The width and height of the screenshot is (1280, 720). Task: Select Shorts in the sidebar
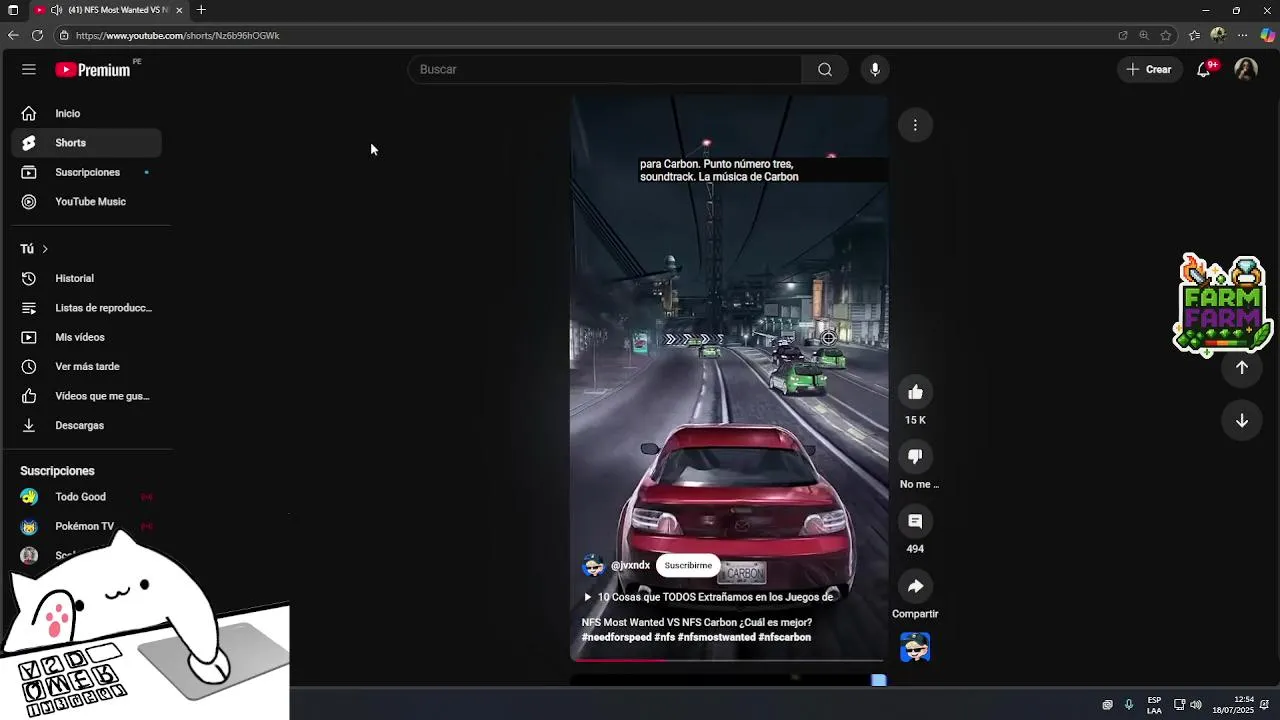[x=87, y=143]
